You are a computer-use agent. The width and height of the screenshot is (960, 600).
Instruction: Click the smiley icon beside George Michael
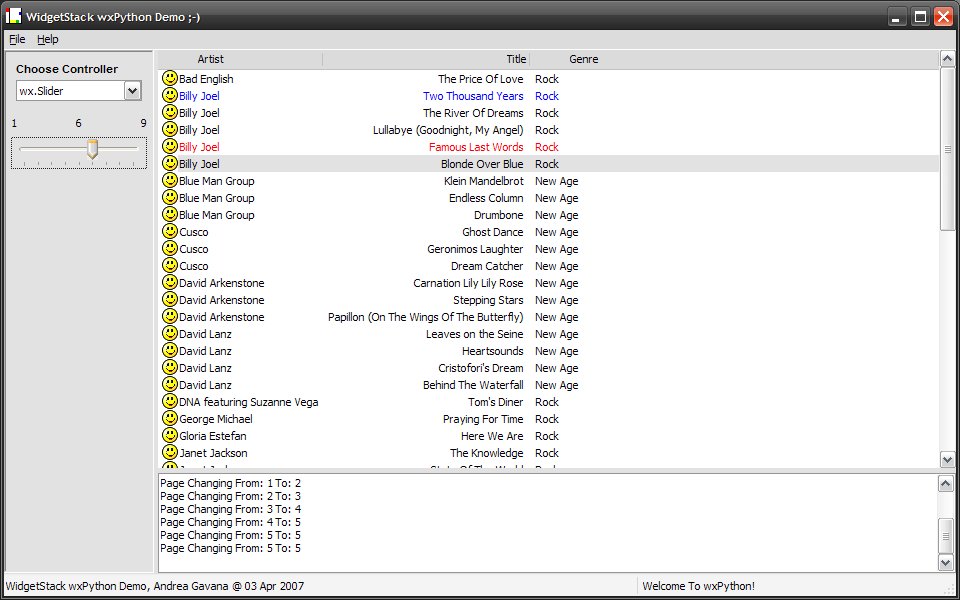(x=170, y=419)
